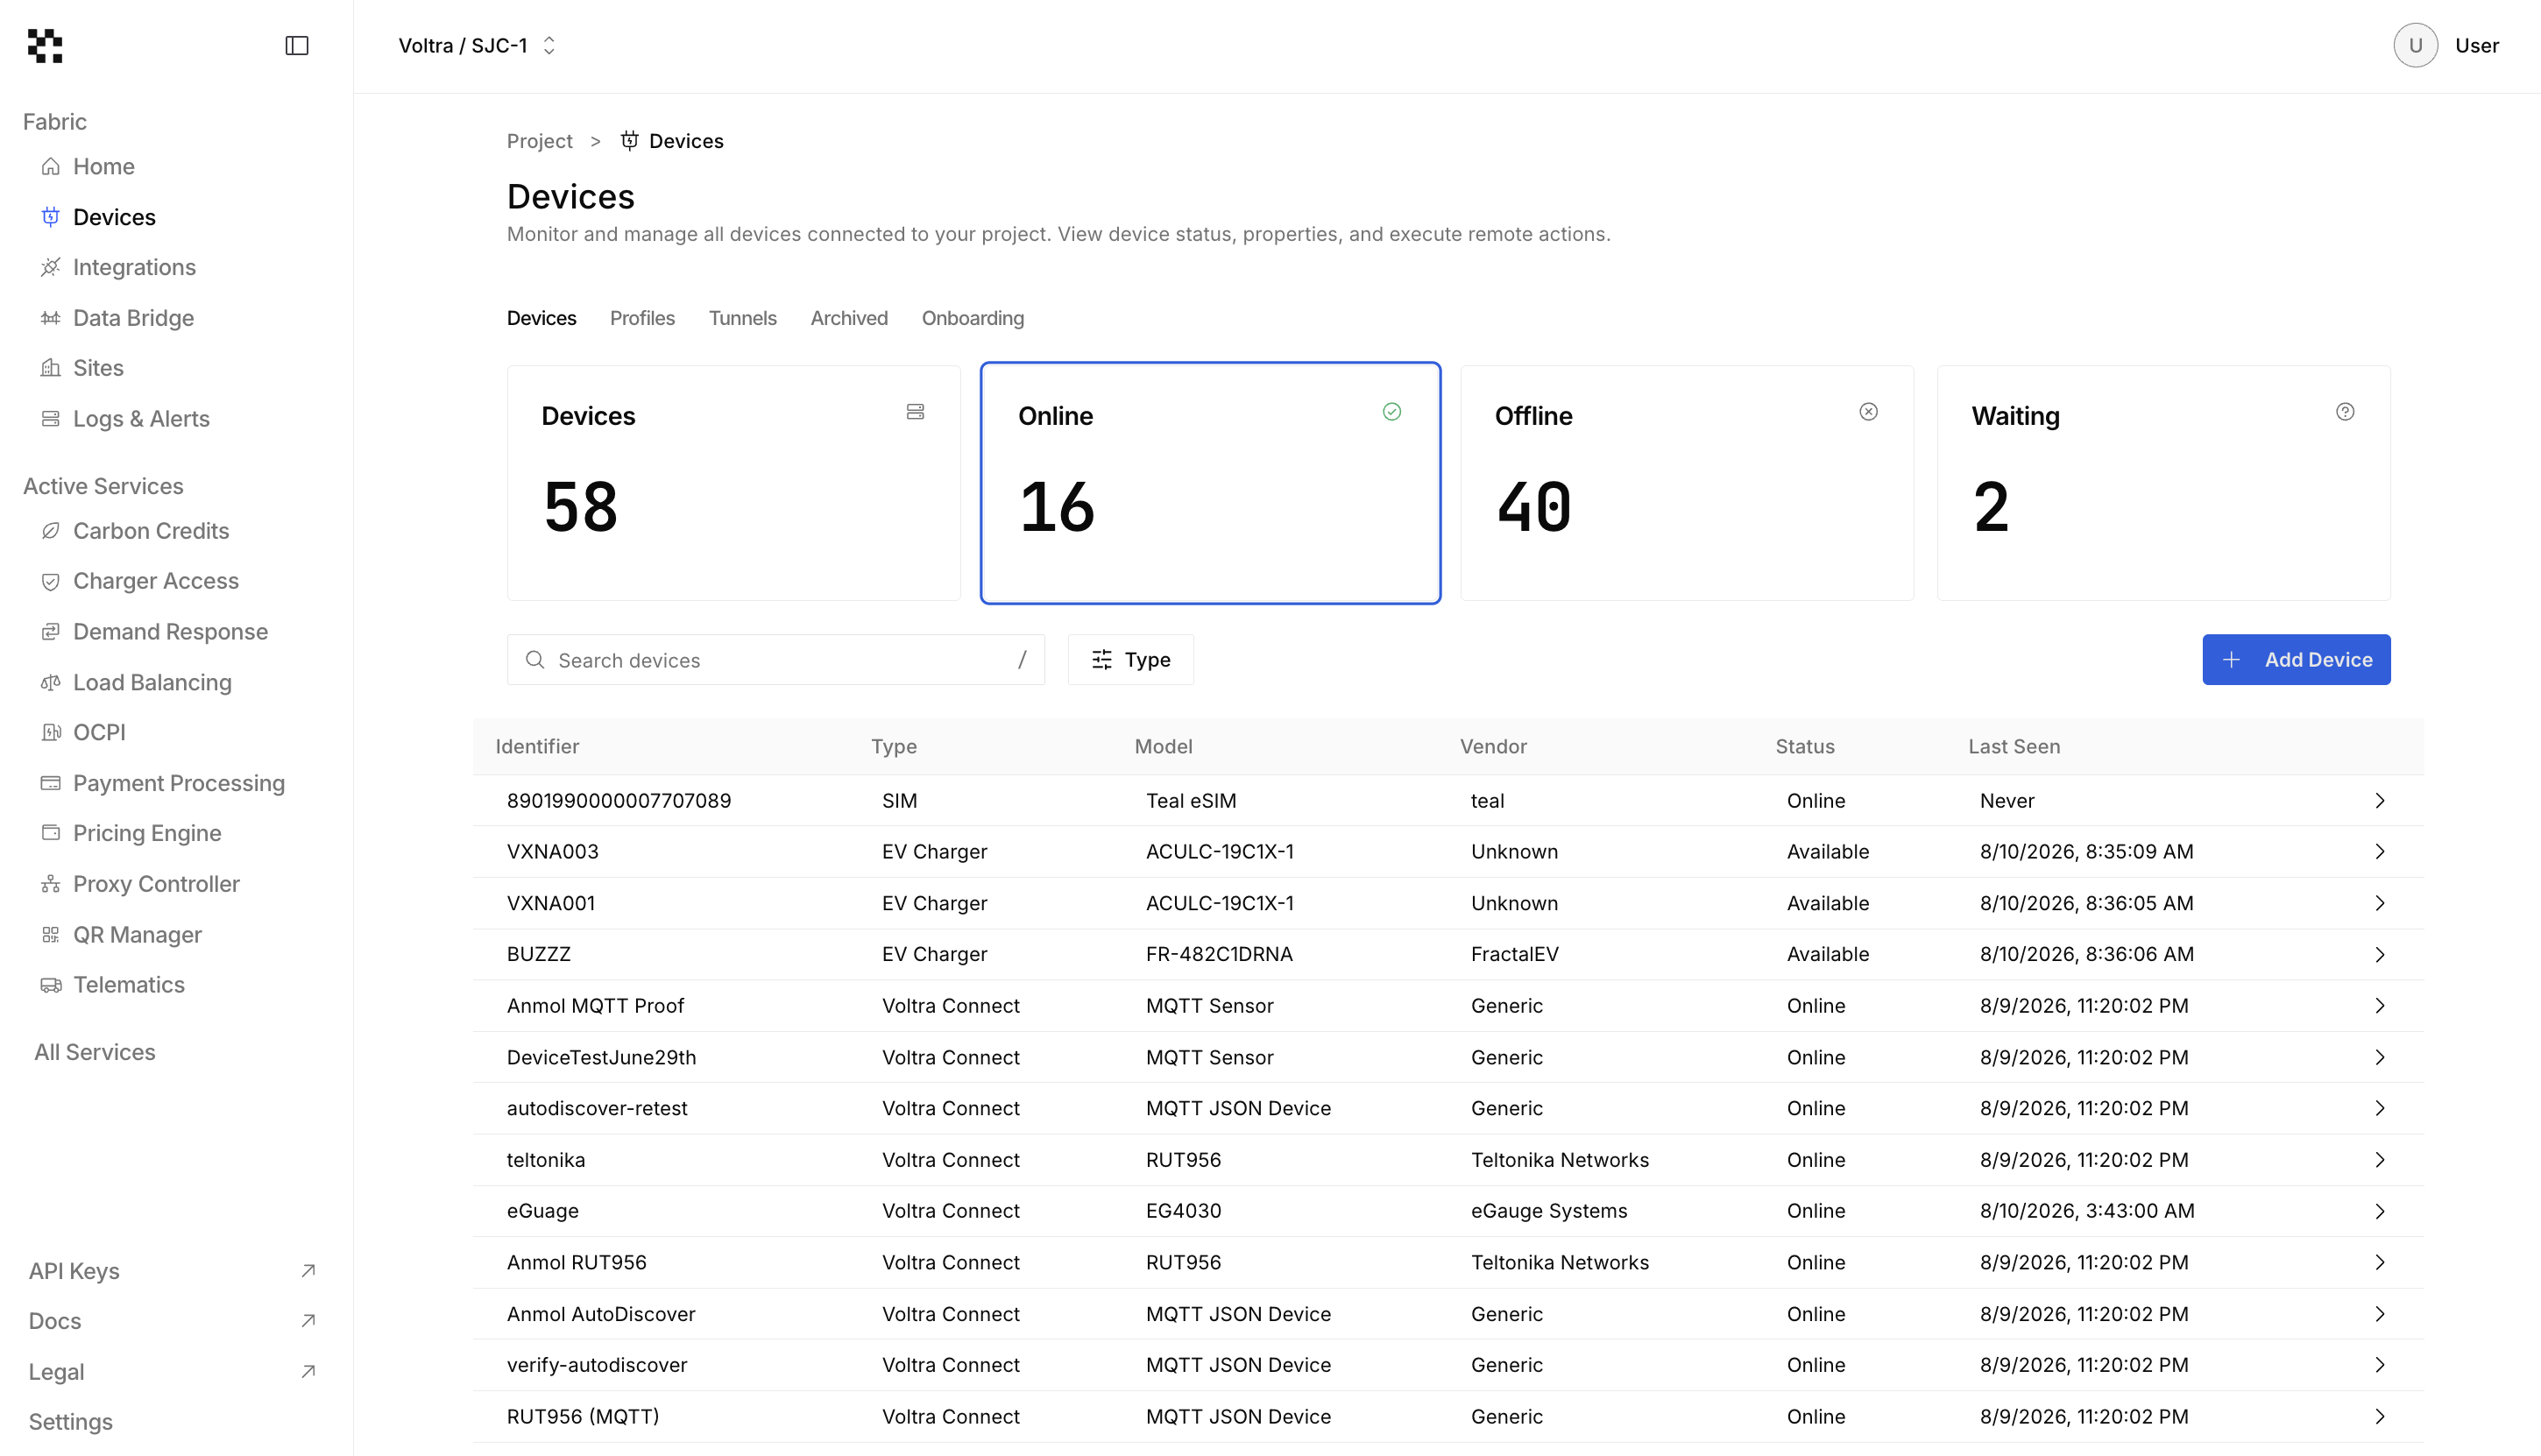
Task: Select the Offline devices card
Action: pyautogui.click(x=1687, y=483)
